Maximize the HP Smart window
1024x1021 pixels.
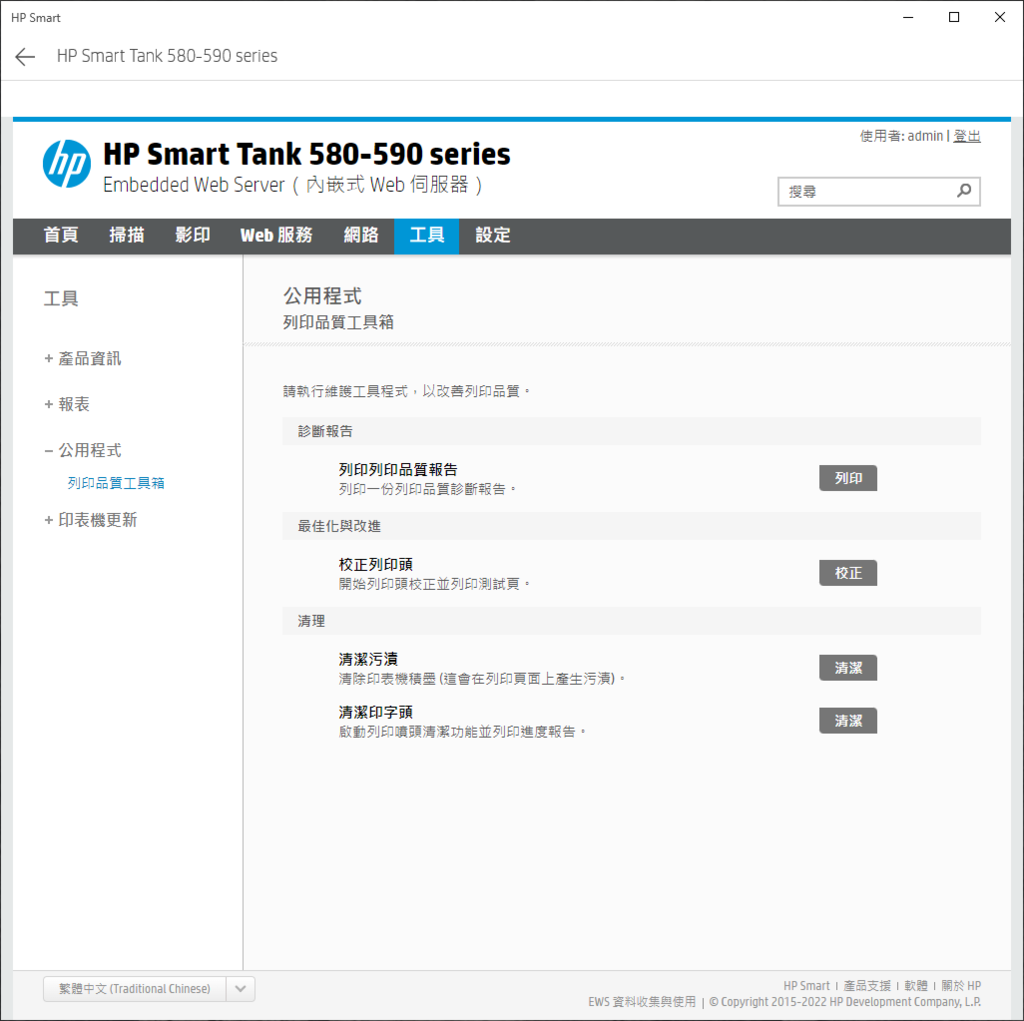point(953,18)
